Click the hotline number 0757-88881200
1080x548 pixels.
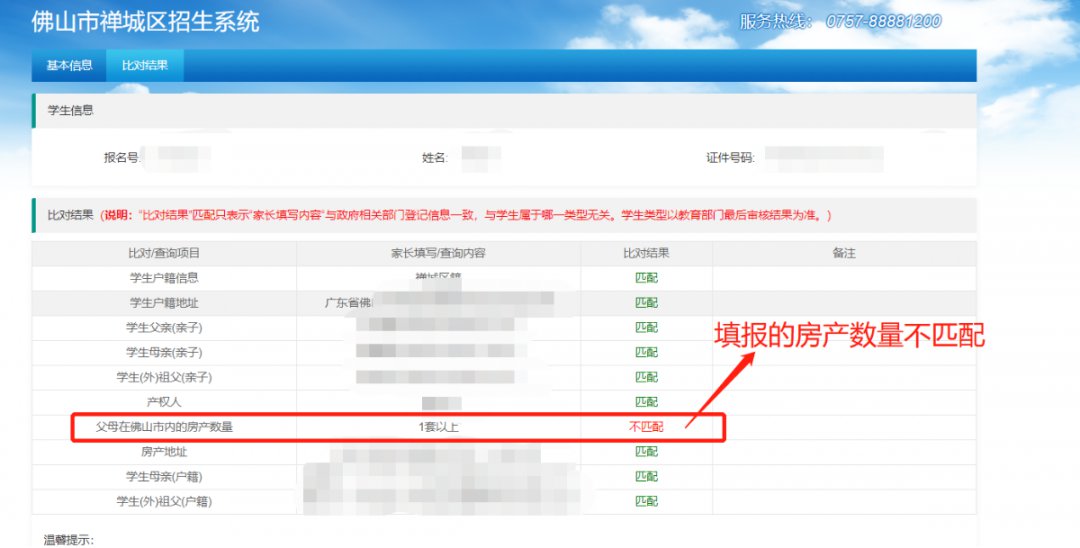883,21
